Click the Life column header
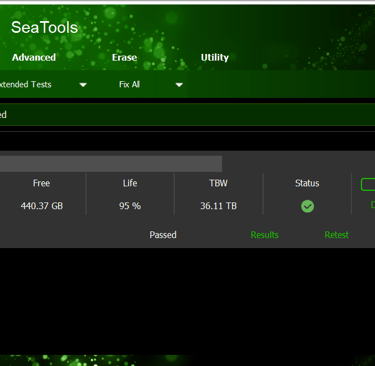This screenshot has height=366, width=375. point(130,183)
